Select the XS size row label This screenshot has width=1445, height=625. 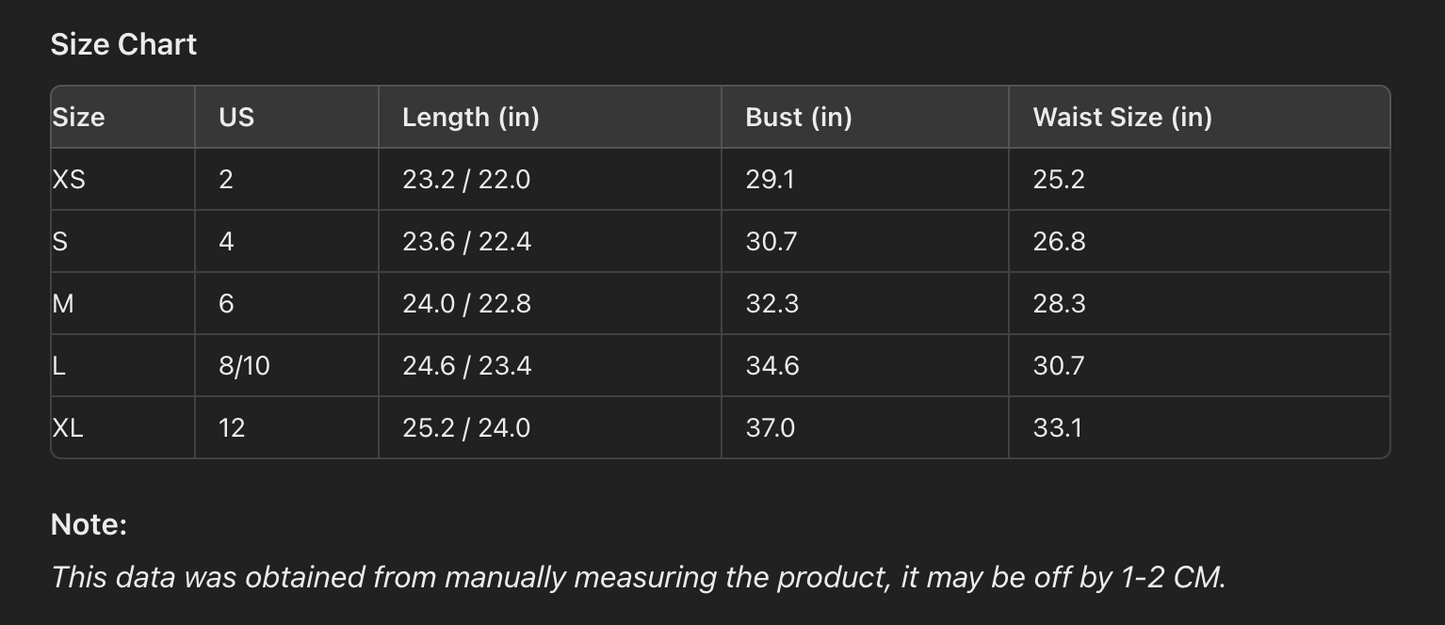(69, 179)
